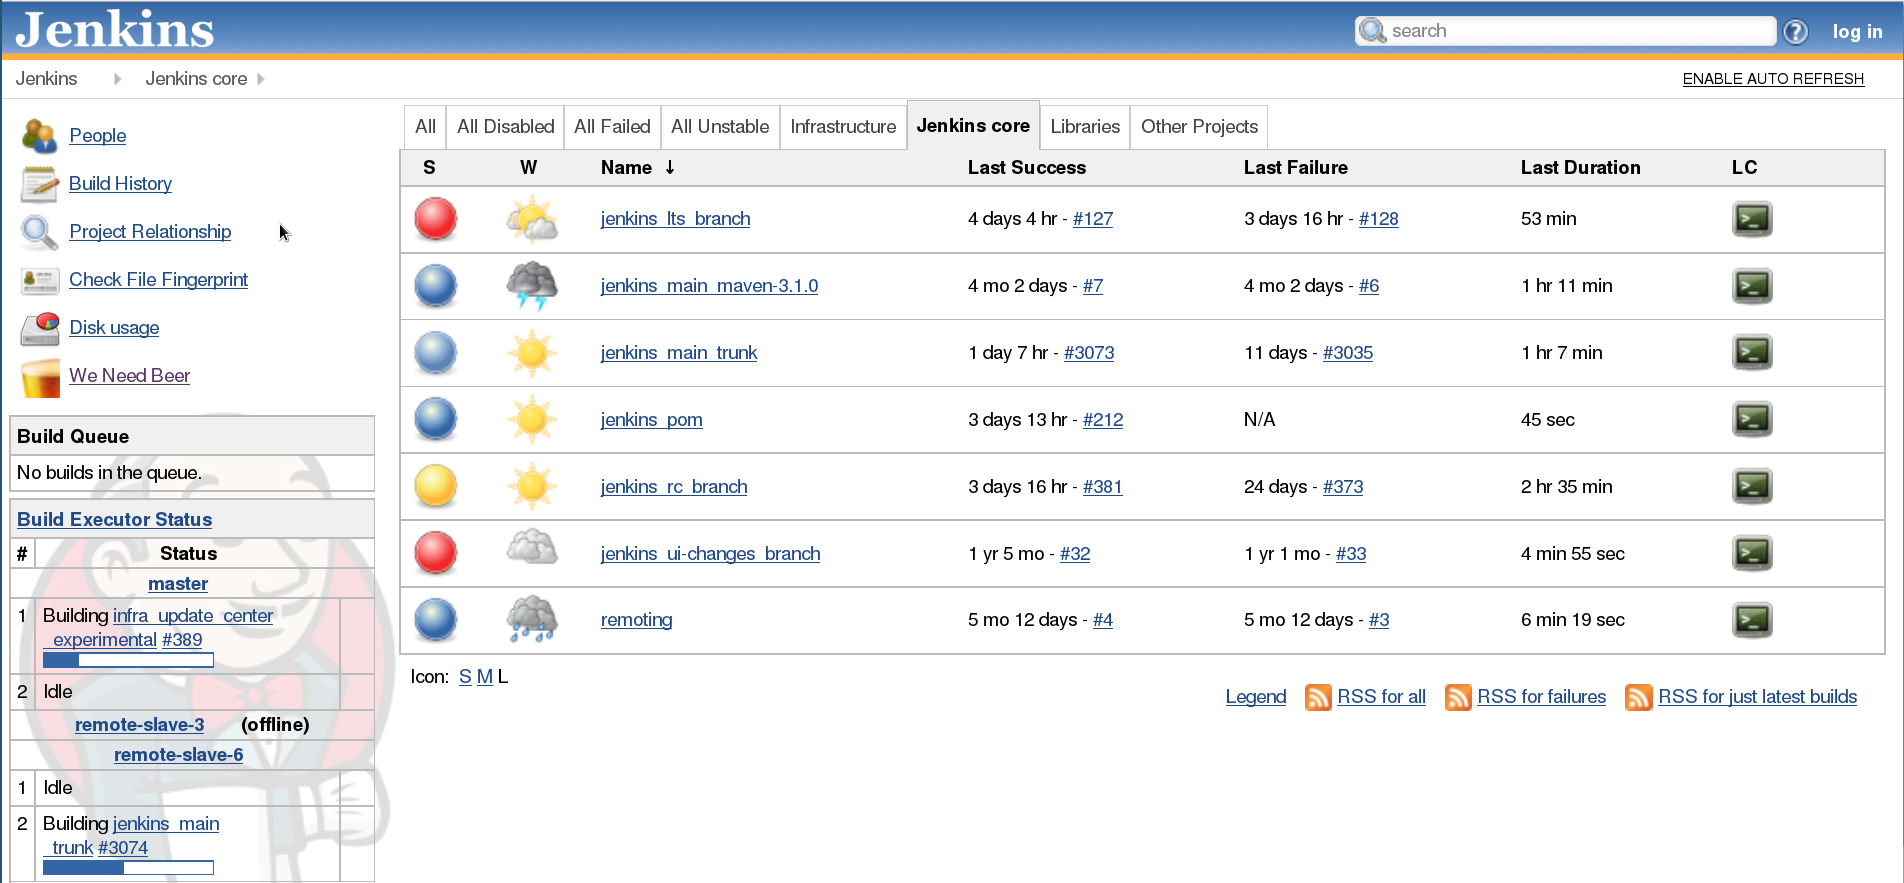The height and width of the screenshot is (883, 1904).
Task: Click the beer mug icon
Action: click(39, 377)
